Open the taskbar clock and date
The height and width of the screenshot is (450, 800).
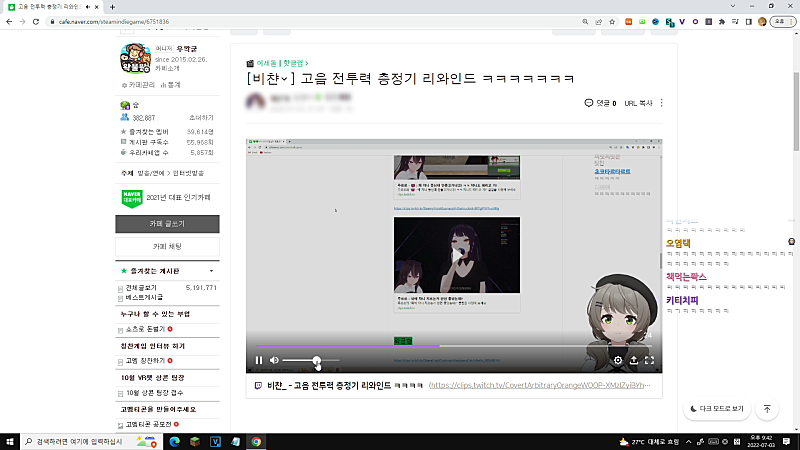pos(761,442)
